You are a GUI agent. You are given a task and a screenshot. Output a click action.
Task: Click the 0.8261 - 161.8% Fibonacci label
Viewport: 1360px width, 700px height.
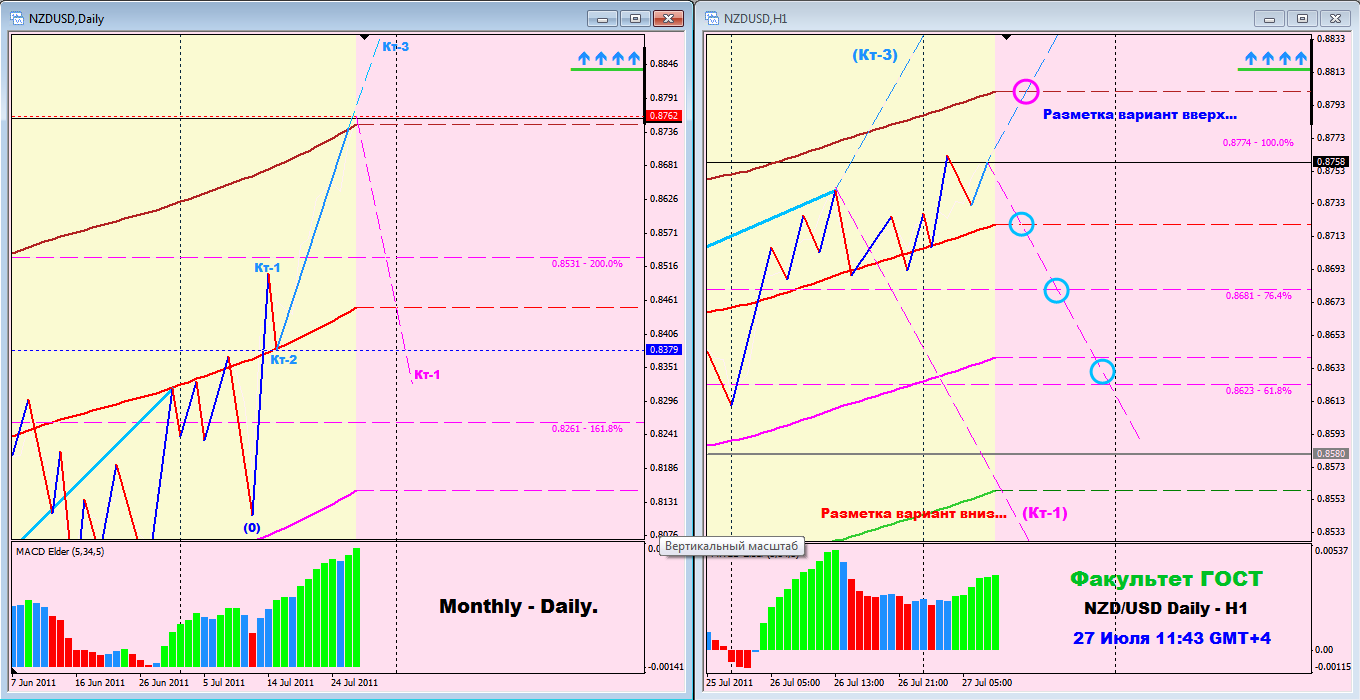tap(587, 429)
